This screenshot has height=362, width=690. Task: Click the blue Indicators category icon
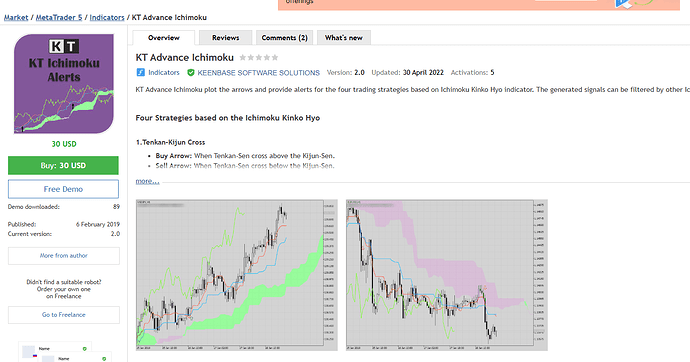tap(140, 73)
